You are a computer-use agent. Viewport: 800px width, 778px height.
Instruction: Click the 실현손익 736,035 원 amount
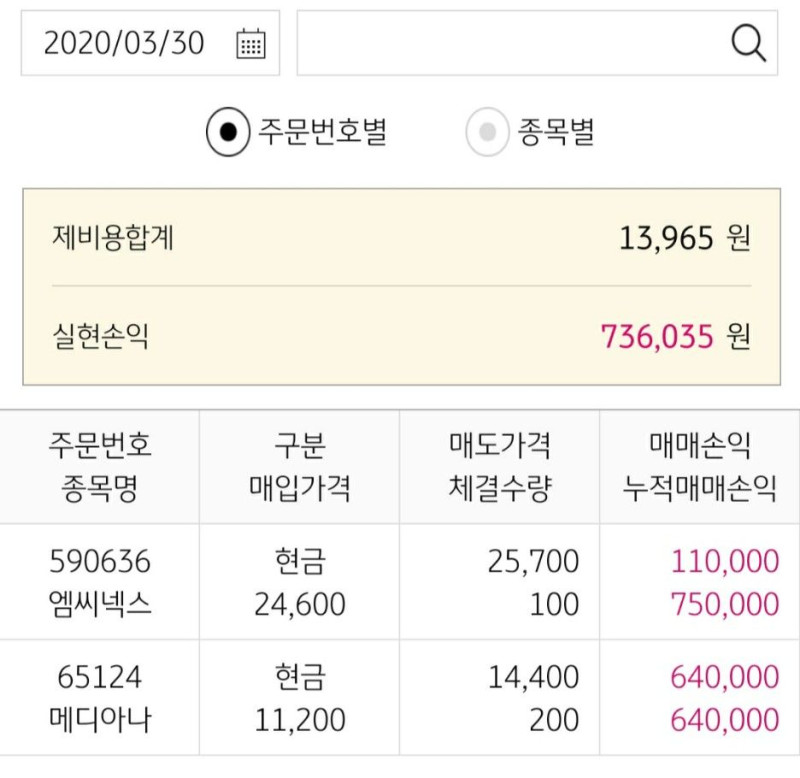pos(674,336)
